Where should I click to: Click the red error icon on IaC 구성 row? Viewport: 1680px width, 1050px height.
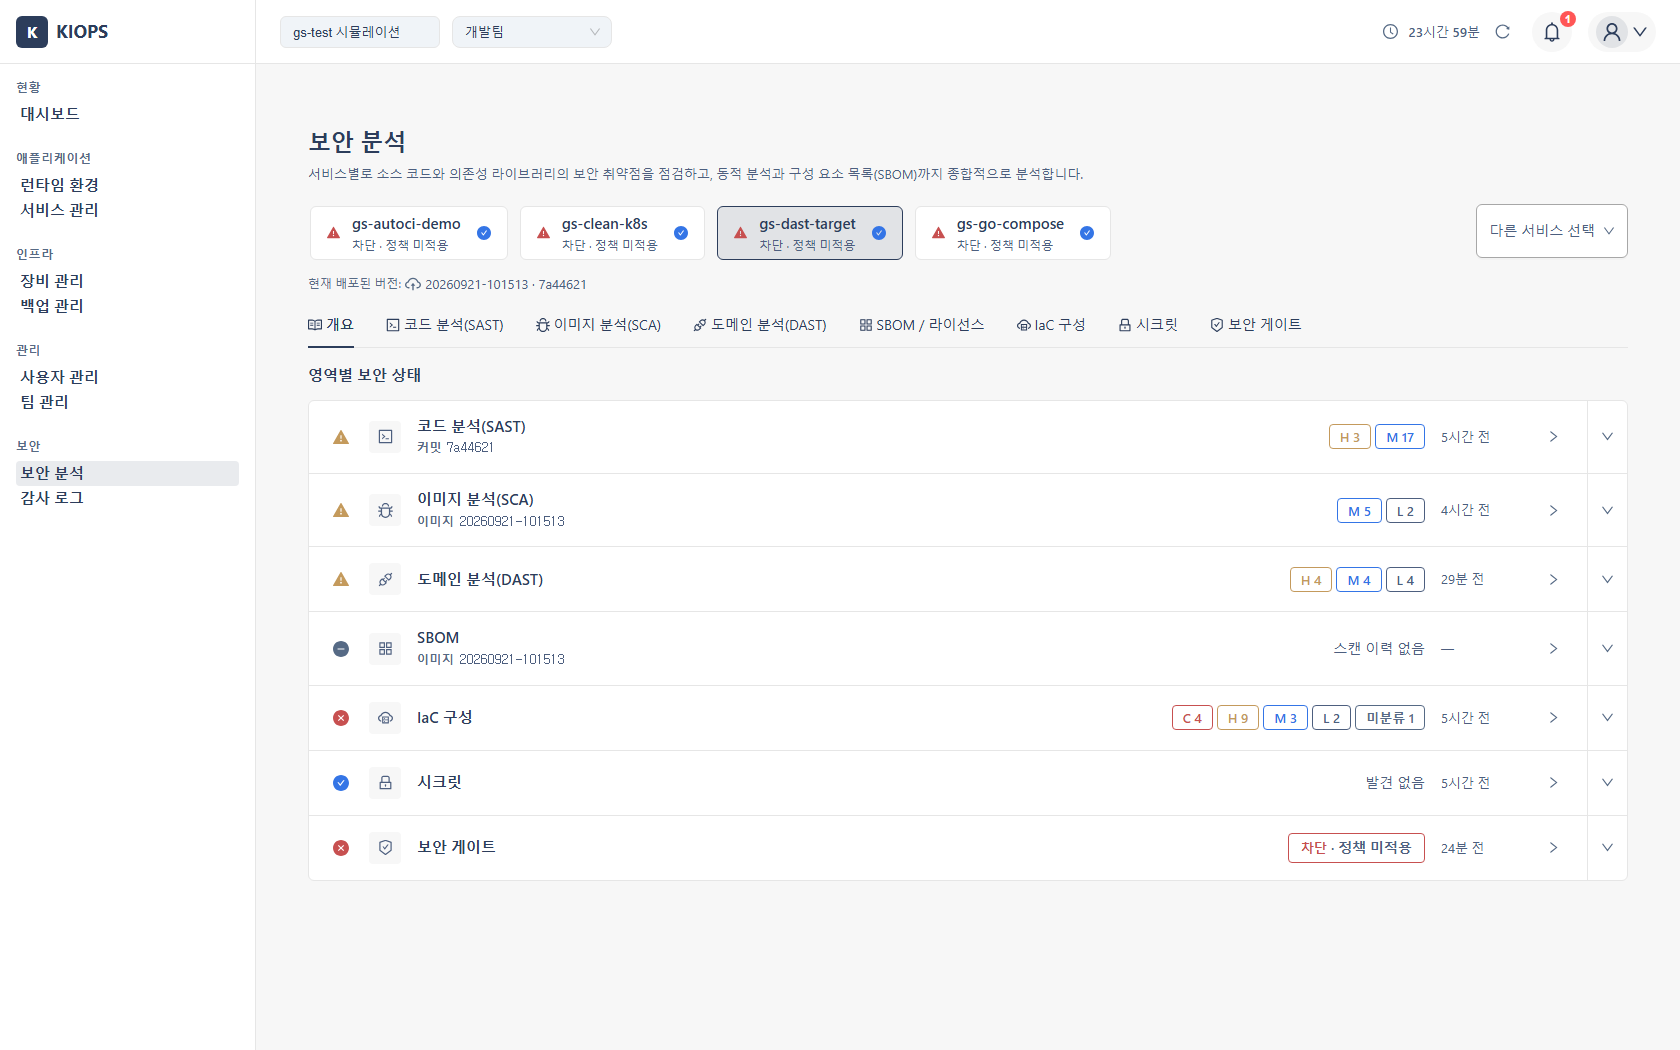click(341, 718)
